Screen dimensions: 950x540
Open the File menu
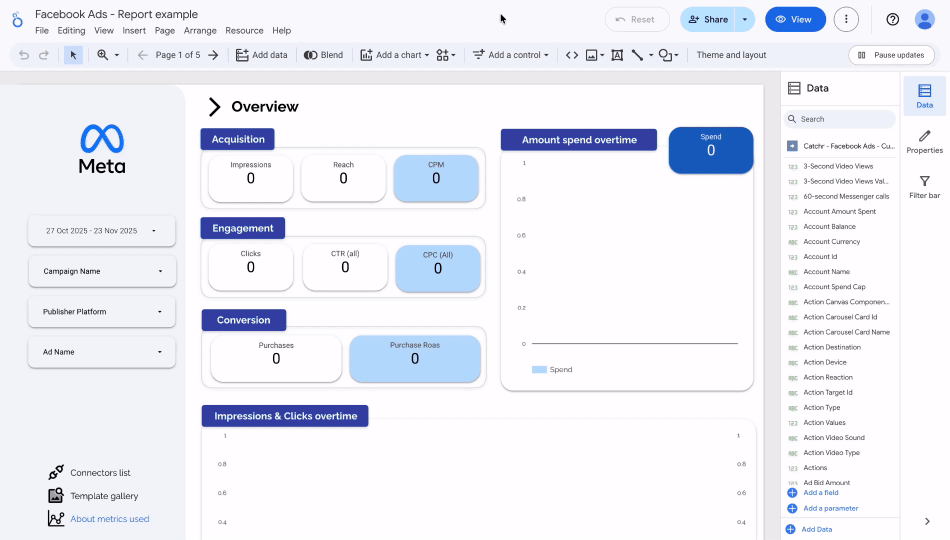42,30
